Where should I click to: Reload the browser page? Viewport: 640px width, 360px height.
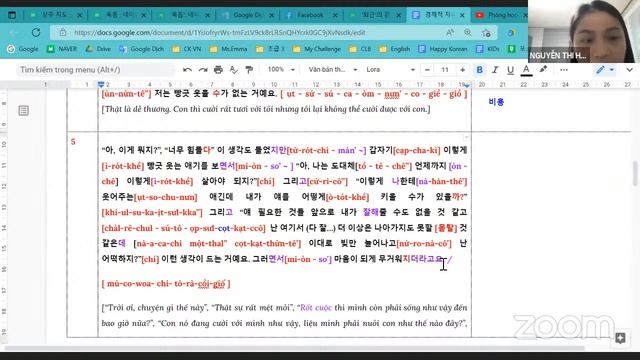point(36,32)
